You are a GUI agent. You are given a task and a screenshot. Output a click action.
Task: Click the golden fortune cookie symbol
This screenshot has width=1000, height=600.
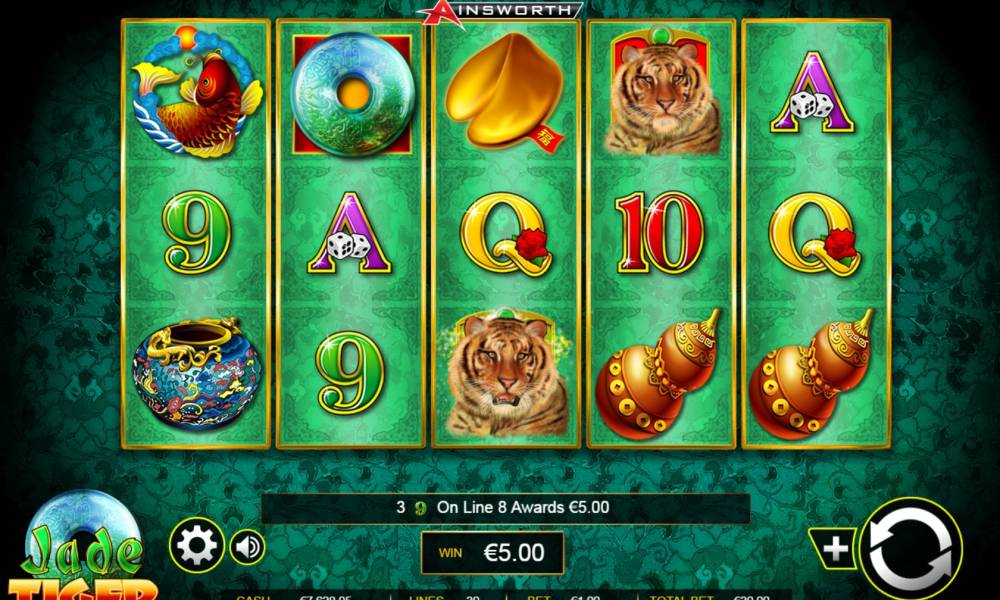coord(505,91)
